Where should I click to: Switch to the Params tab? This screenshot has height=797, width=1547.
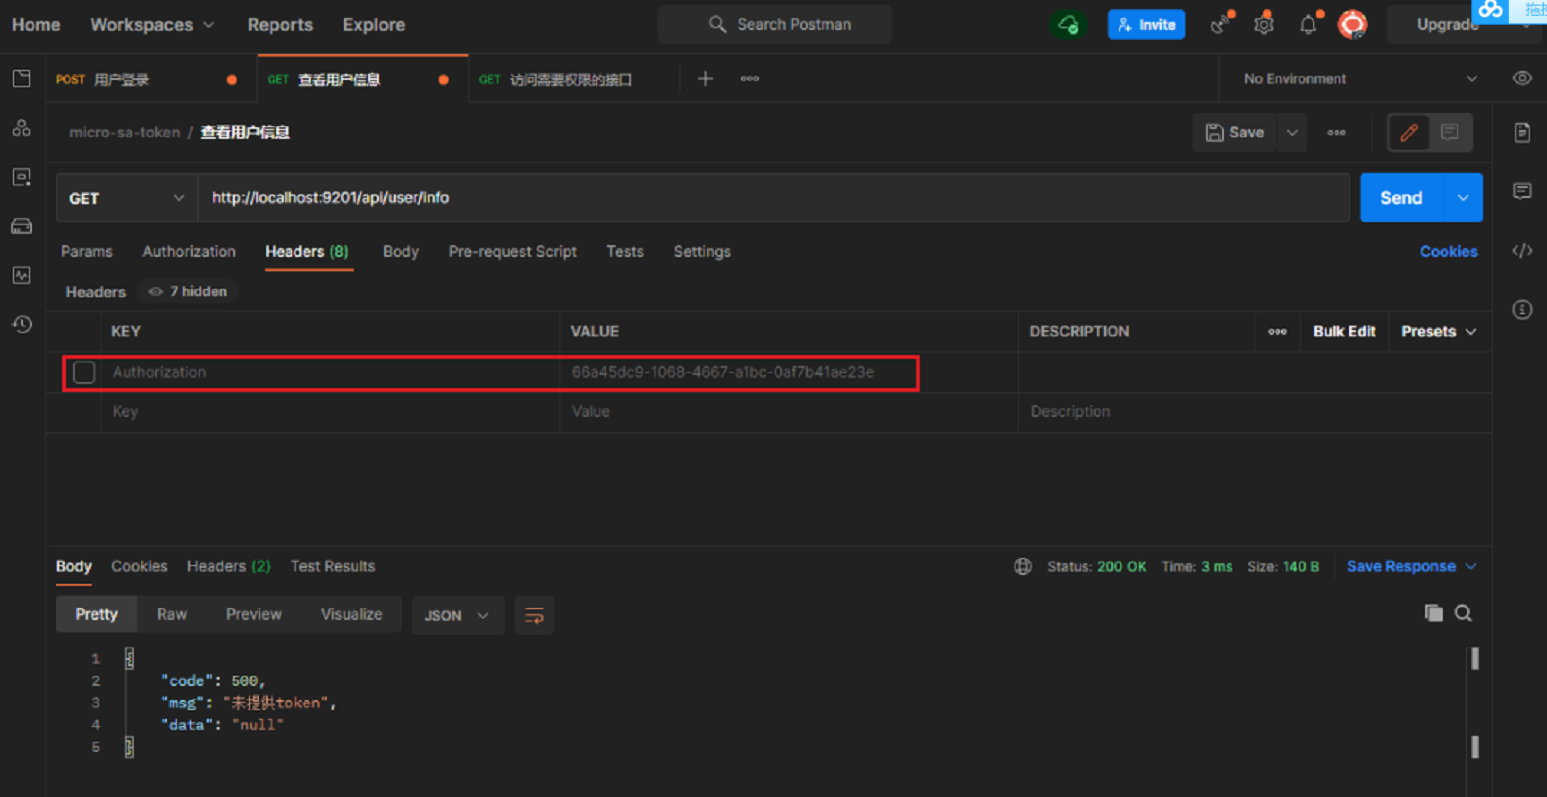pyautogui.click(x=87, y=251)
